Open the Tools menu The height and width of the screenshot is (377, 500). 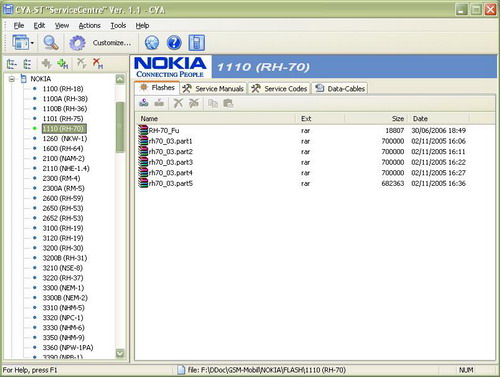118,26
